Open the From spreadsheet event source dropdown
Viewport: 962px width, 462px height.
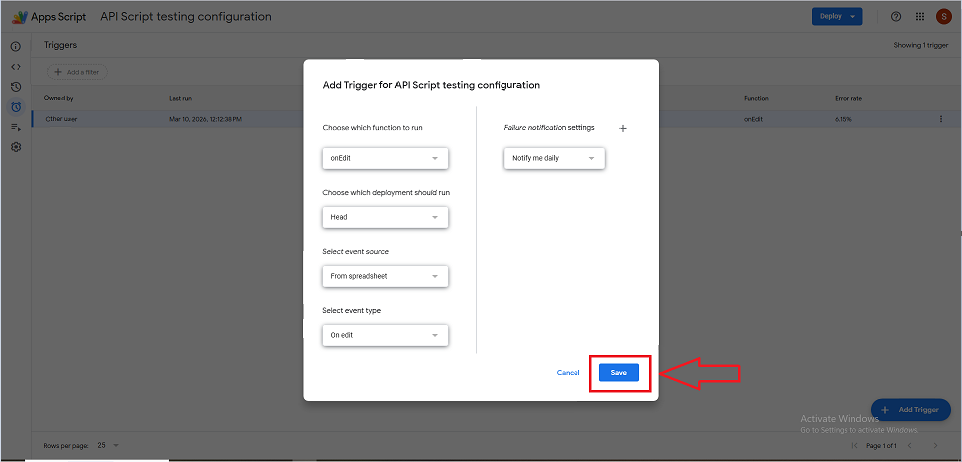pyautogui.click(x=385, y=276)
